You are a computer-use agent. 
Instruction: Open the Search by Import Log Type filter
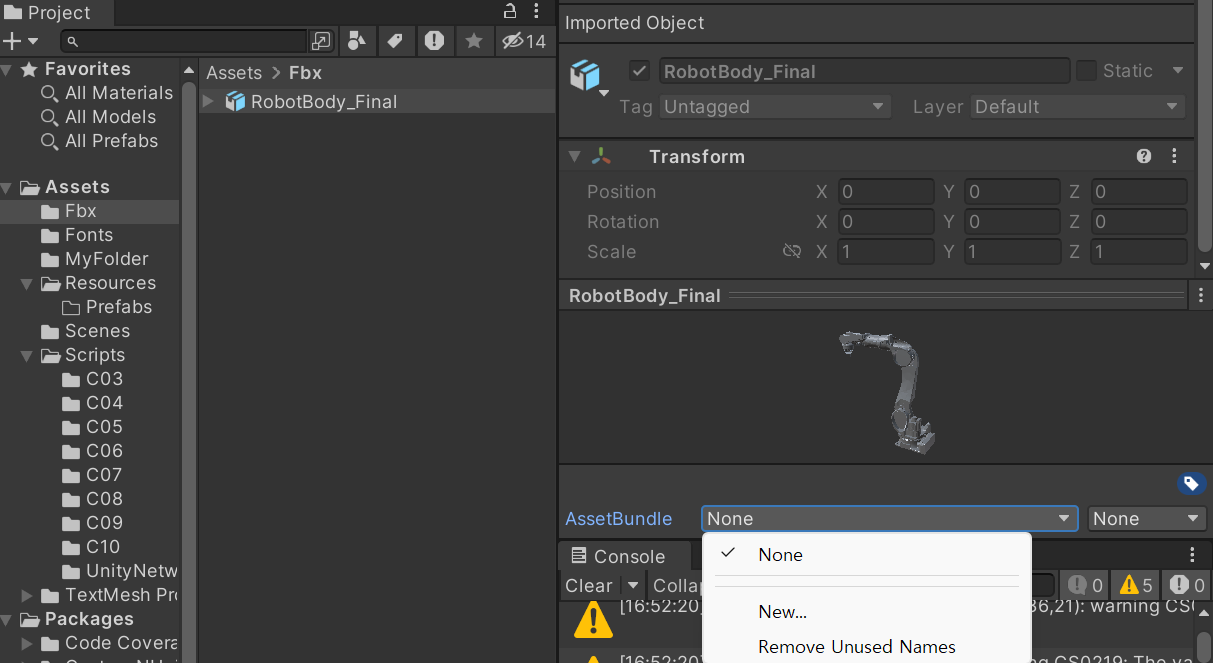(x=434, y=41)
